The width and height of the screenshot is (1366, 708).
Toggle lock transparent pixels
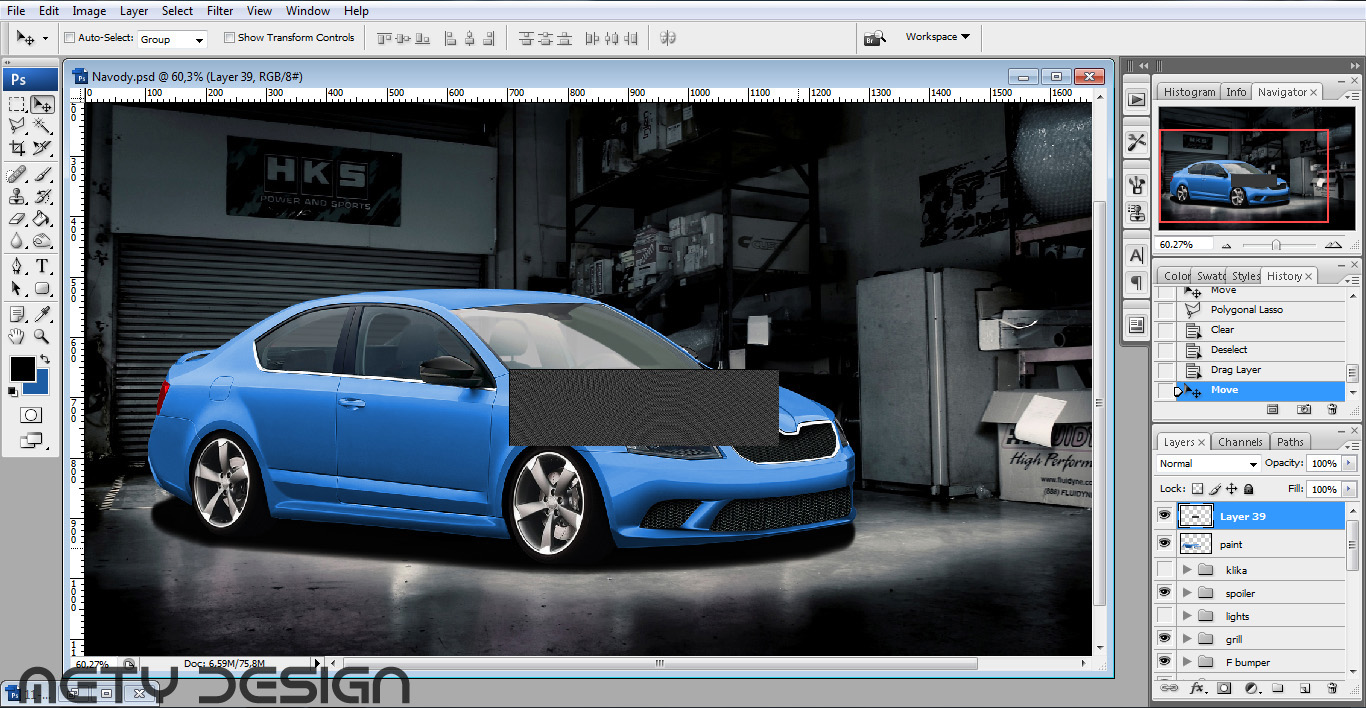[1197, 489]
